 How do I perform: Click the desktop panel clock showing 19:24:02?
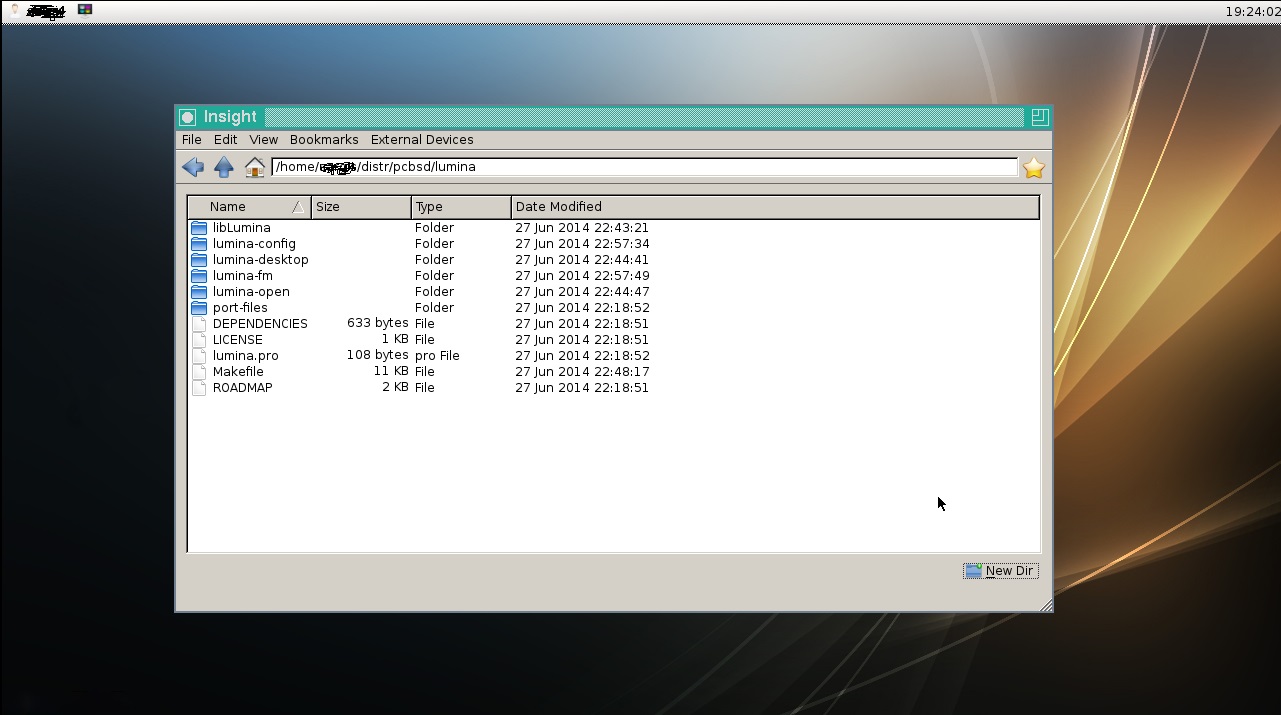point(1252,12)
